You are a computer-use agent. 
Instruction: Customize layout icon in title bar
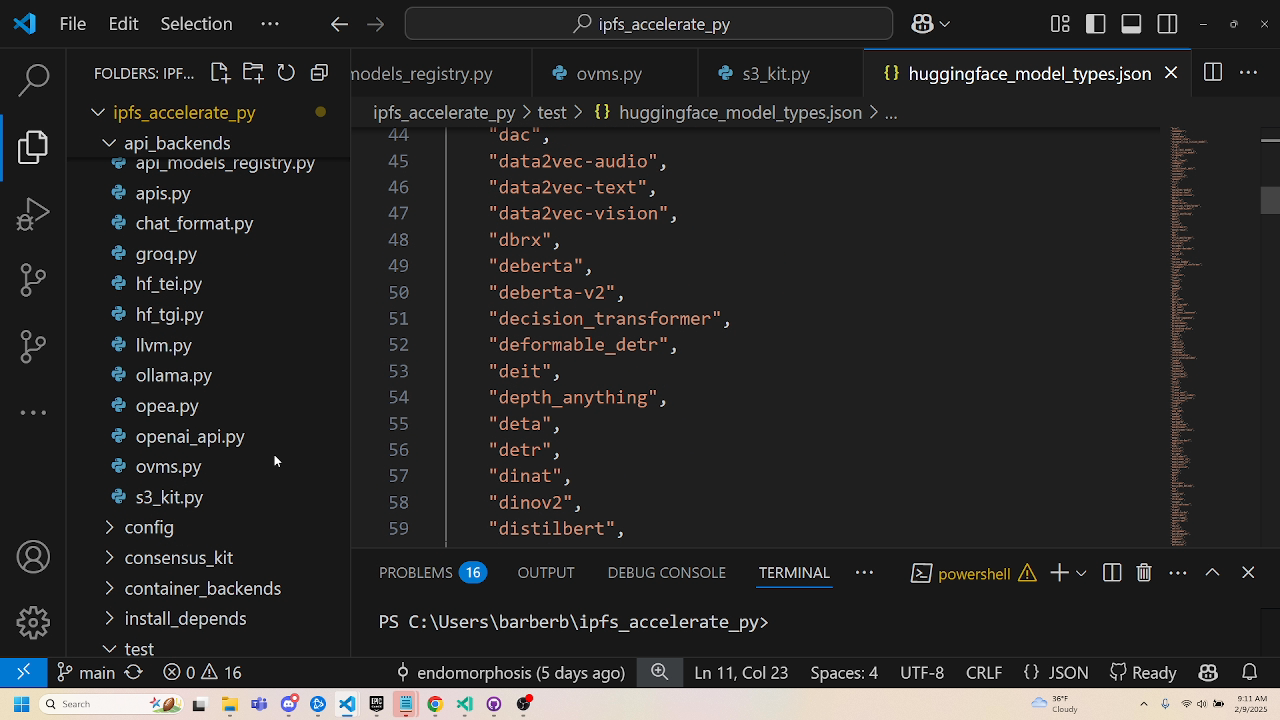click(1060, 24)
